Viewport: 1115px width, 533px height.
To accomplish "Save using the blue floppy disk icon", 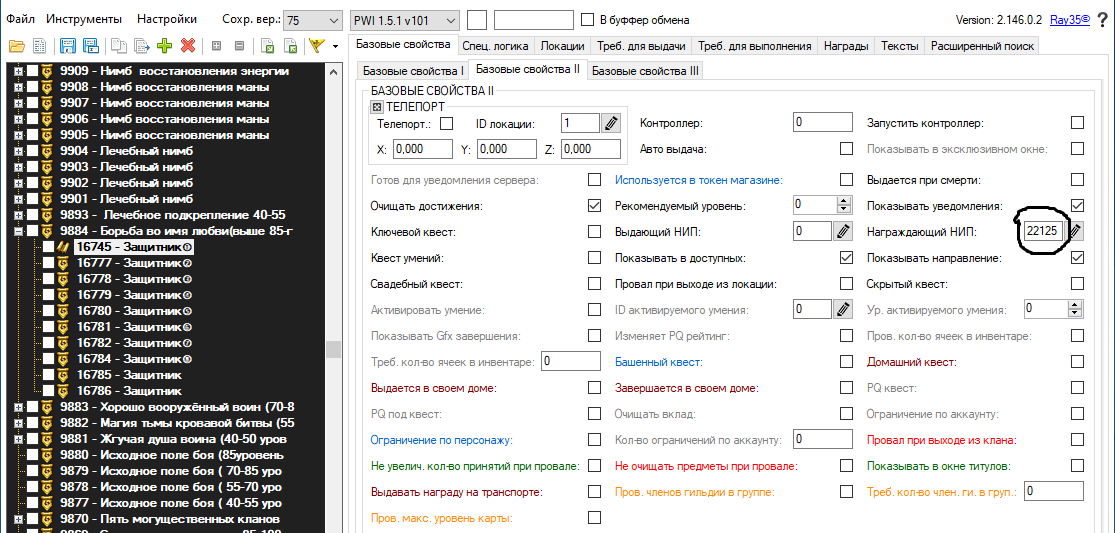I will (68, 46).
